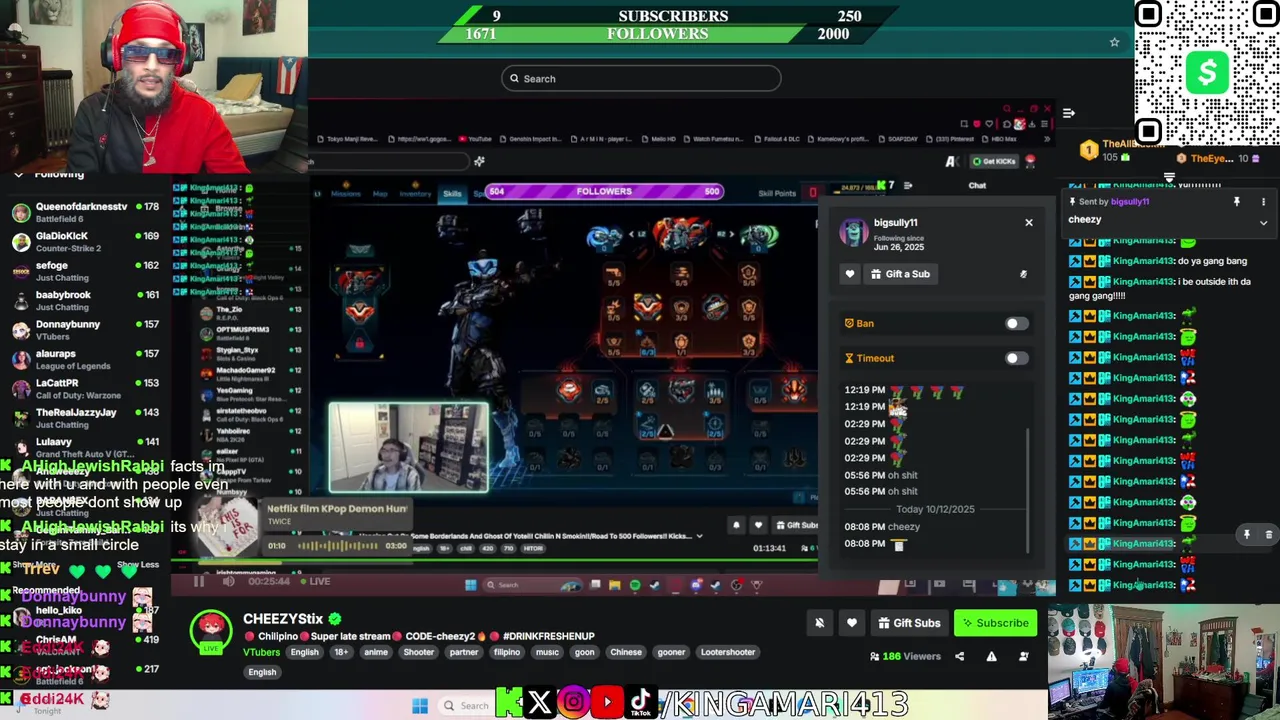Image resolution: width=1280 pixels, height=720 pixels.
Task: Click the Subscribe button
Action: click(x=994, y=623)
